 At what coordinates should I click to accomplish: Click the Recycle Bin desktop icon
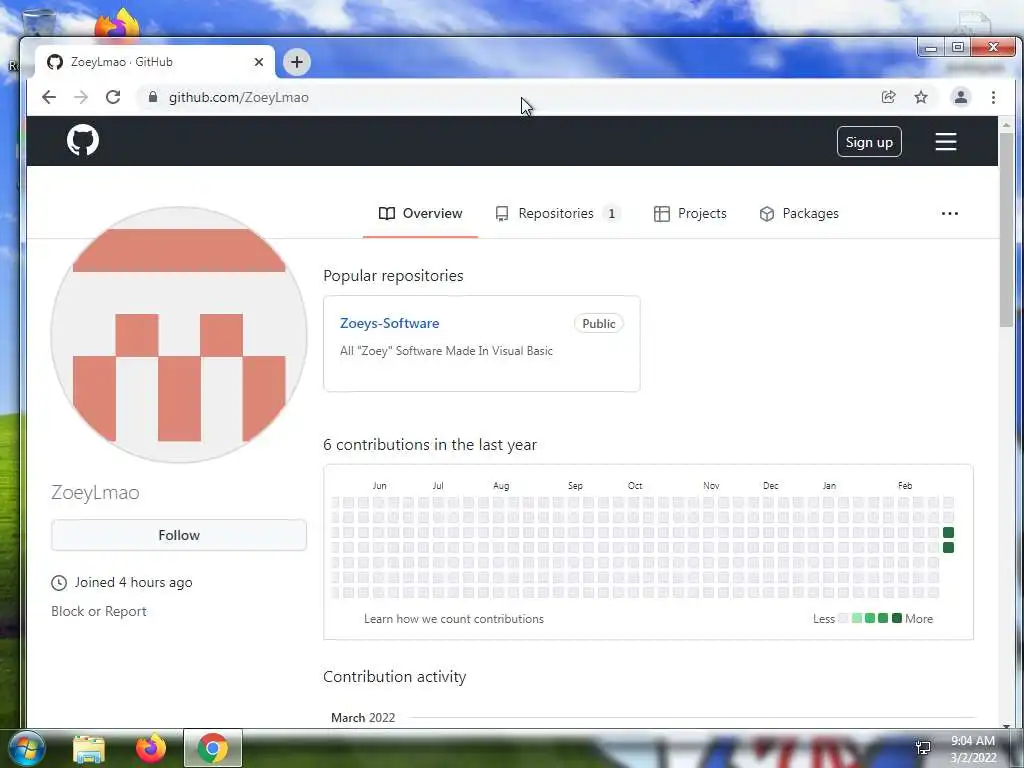(38, 23)
